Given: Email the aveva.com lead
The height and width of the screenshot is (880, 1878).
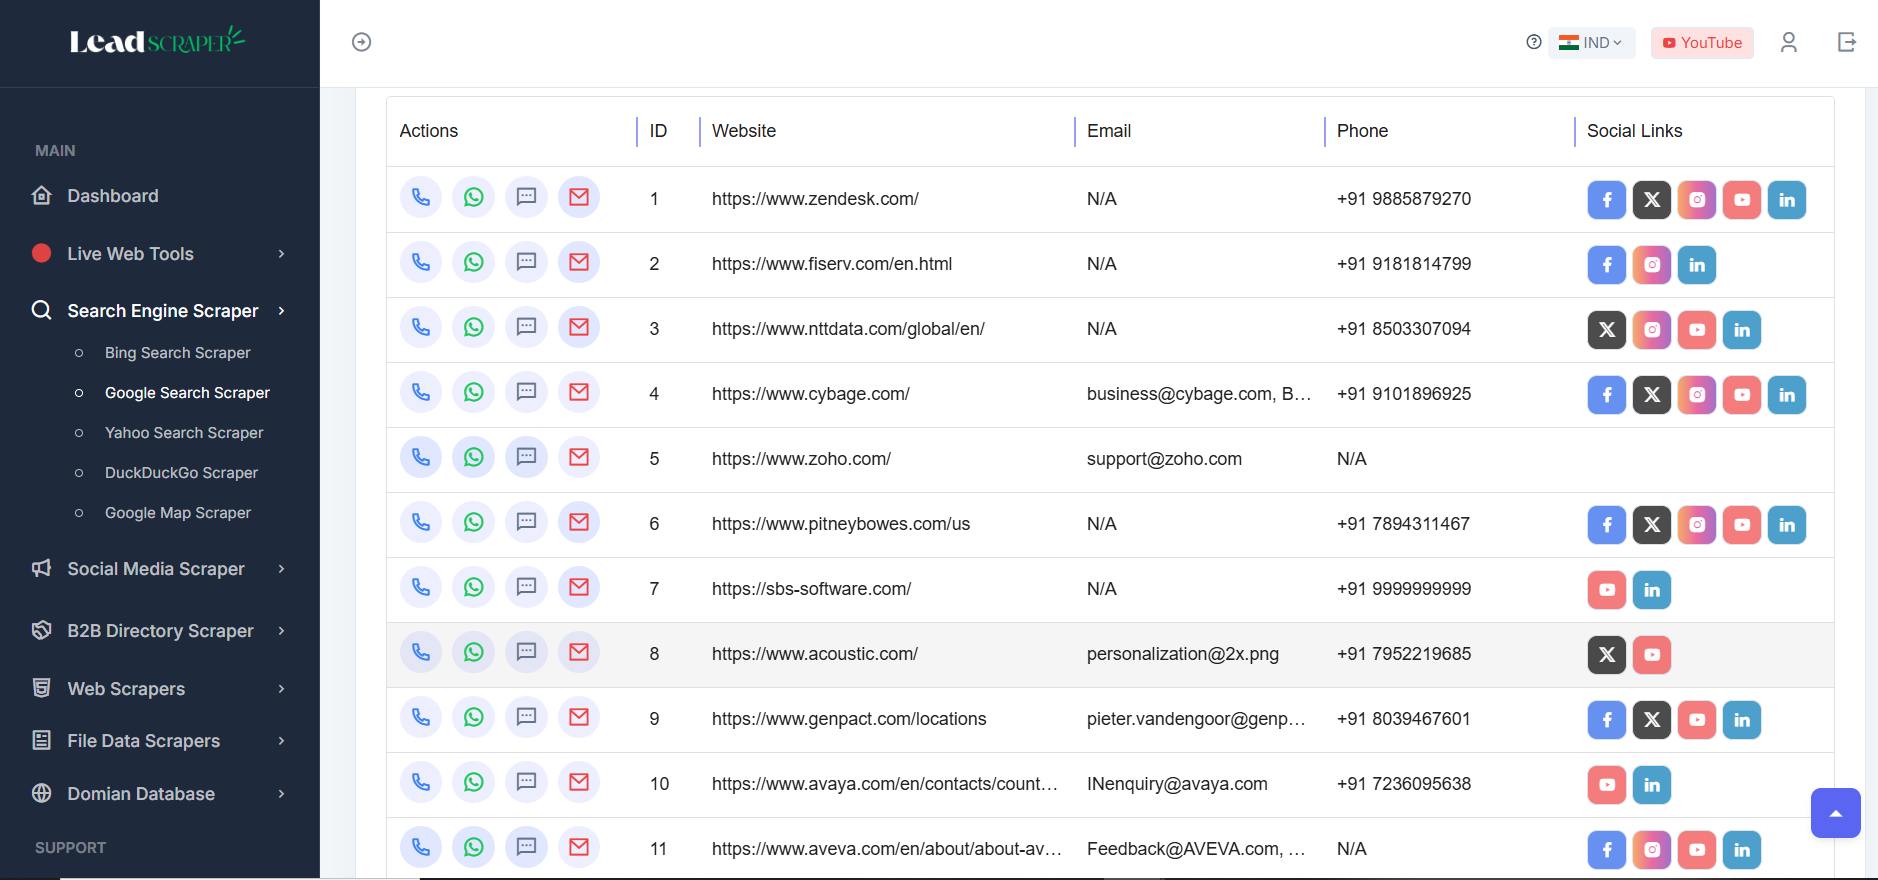Looking at the screenshot, I should tap(579, 848).
